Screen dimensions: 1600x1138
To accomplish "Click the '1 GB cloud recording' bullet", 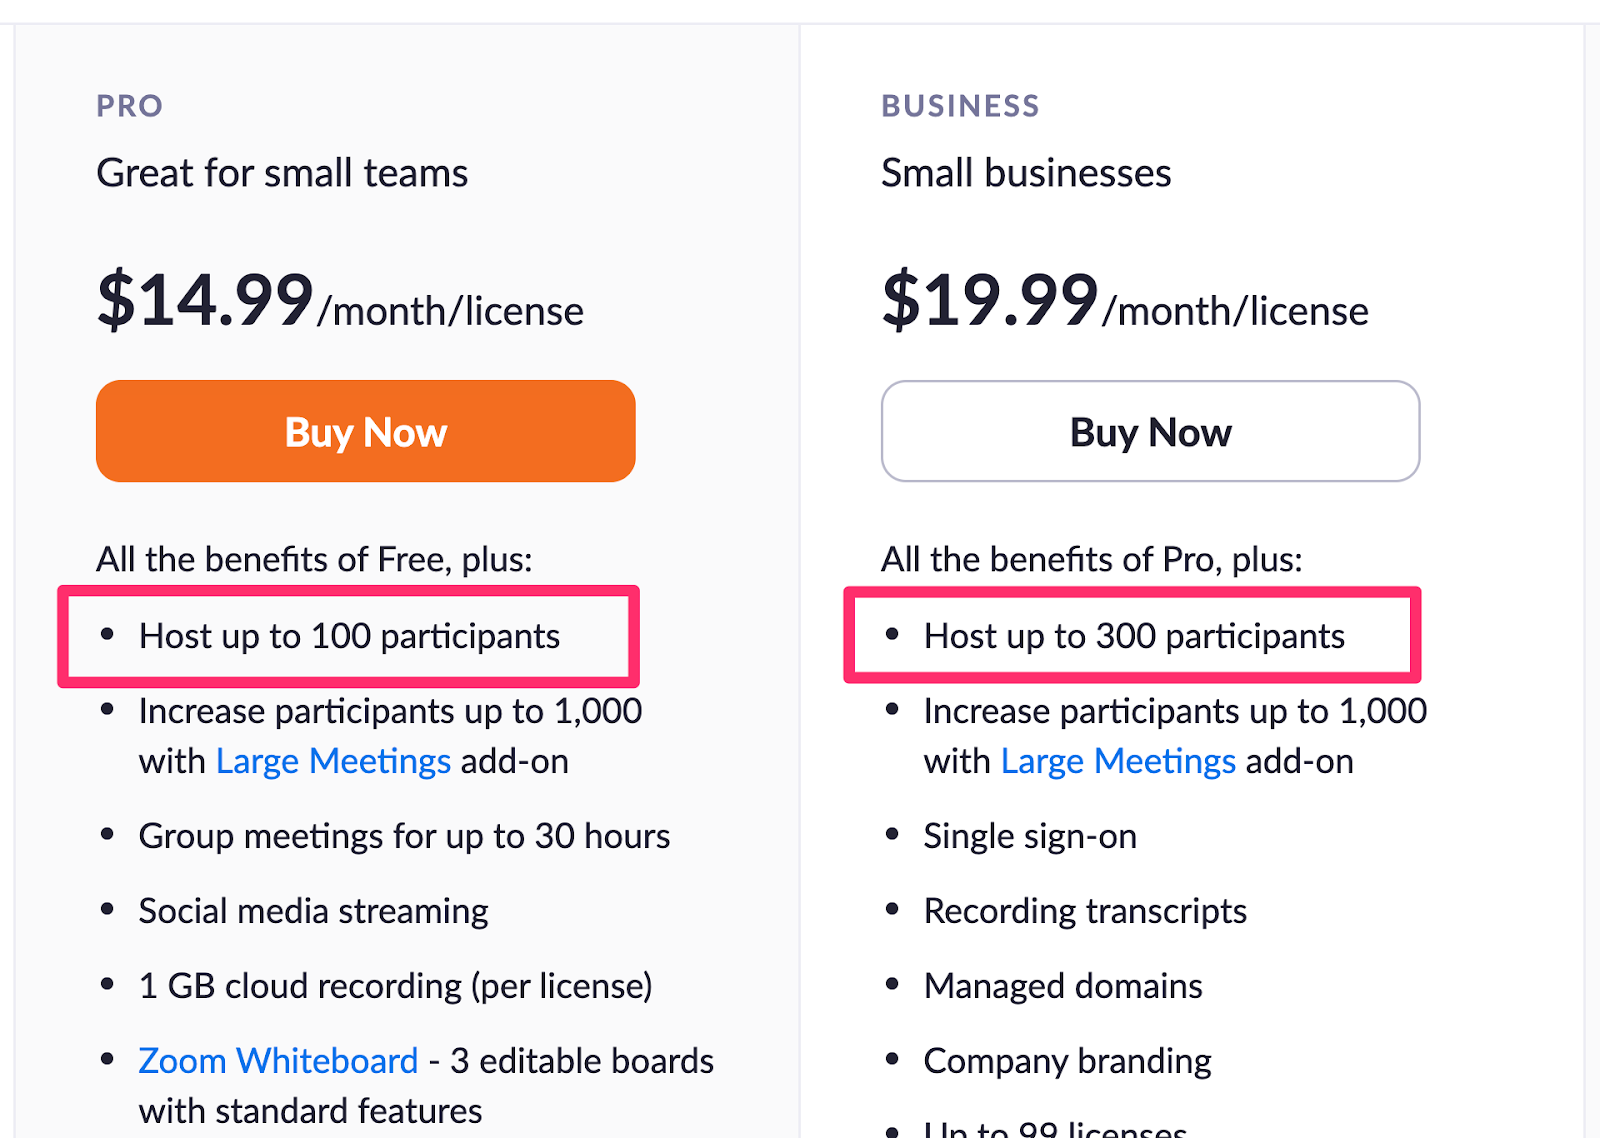I will pyautogui.click(x=395, y=987).
